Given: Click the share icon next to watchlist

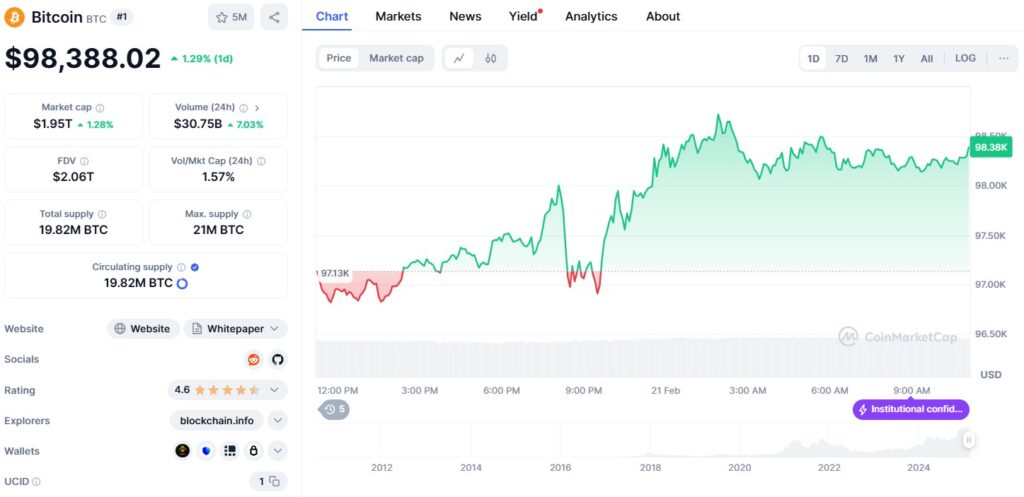Looking at the screenshot, I should tap(274, 17).
